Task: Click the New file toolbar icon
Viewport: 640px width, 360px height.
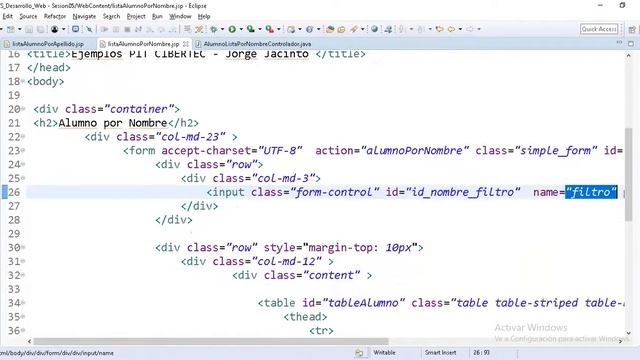Action: 11,29
